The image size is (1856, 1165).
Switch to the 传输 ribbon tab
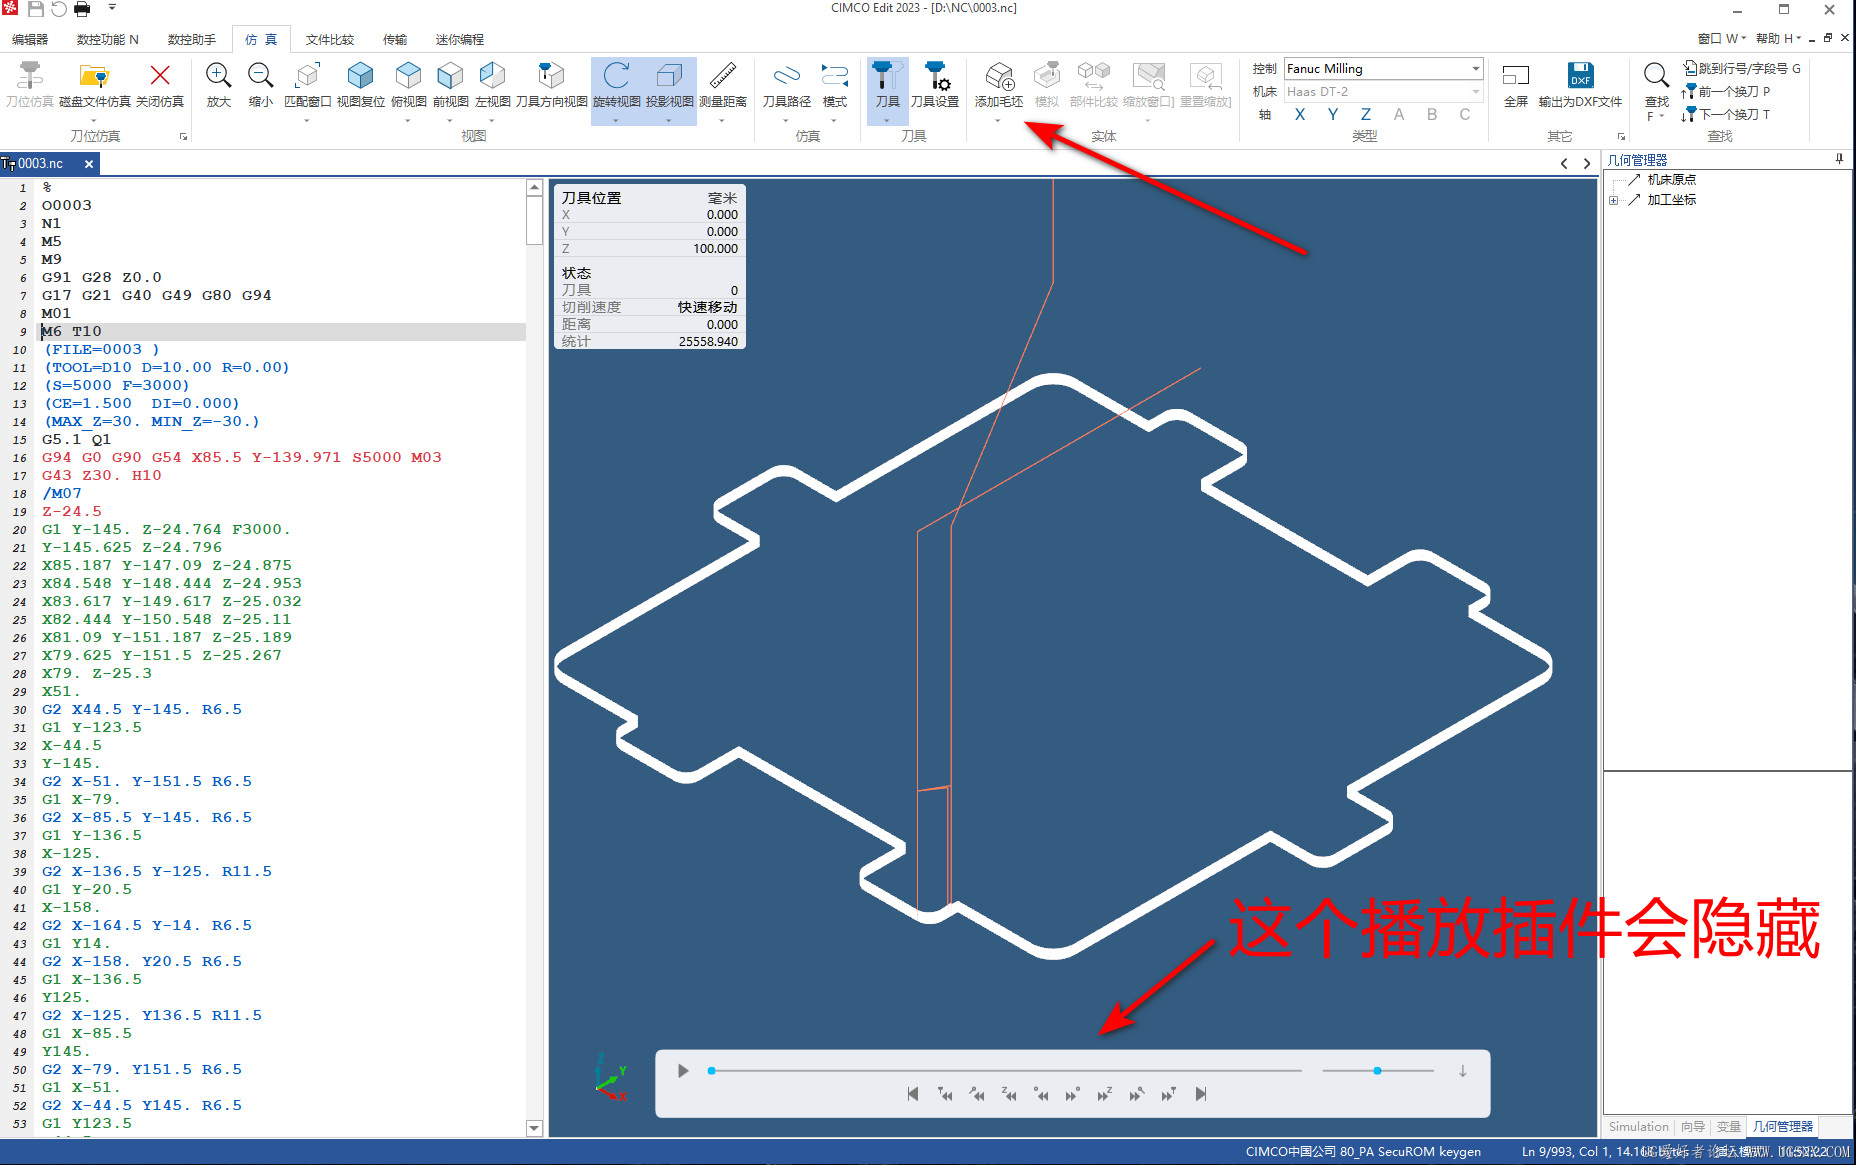(395, 40)
